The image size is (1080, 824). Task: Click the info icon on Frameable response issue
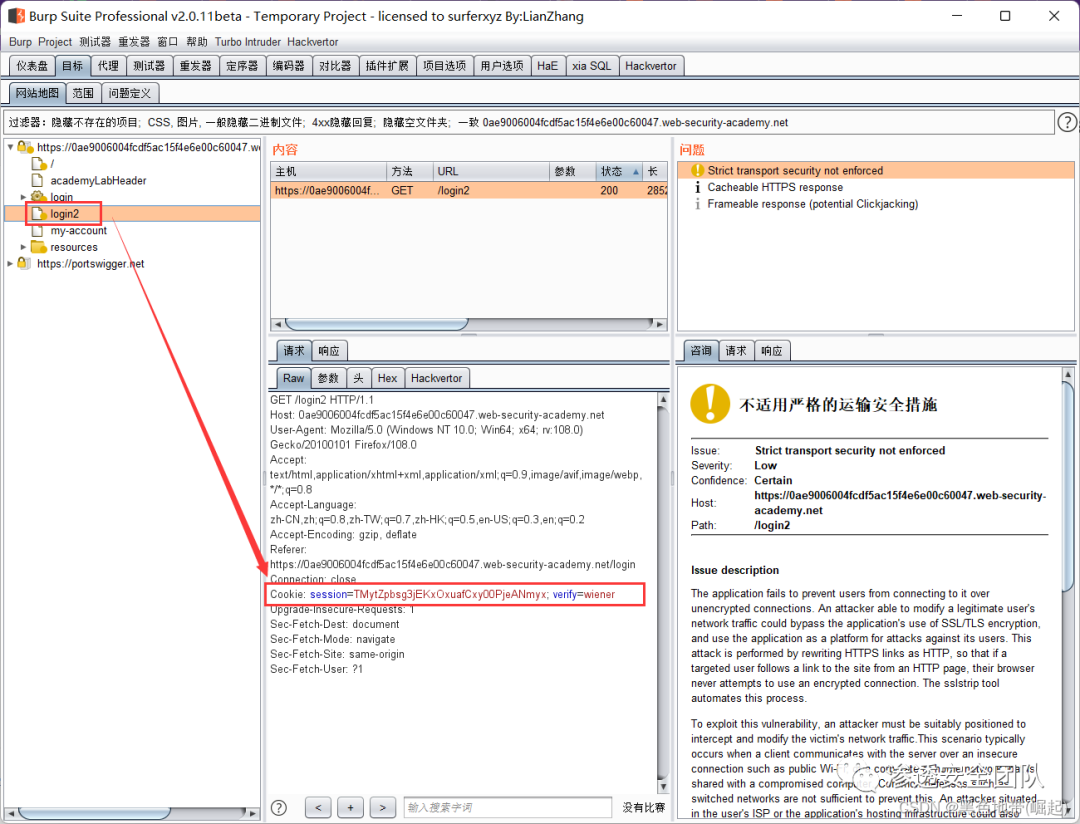698,204
